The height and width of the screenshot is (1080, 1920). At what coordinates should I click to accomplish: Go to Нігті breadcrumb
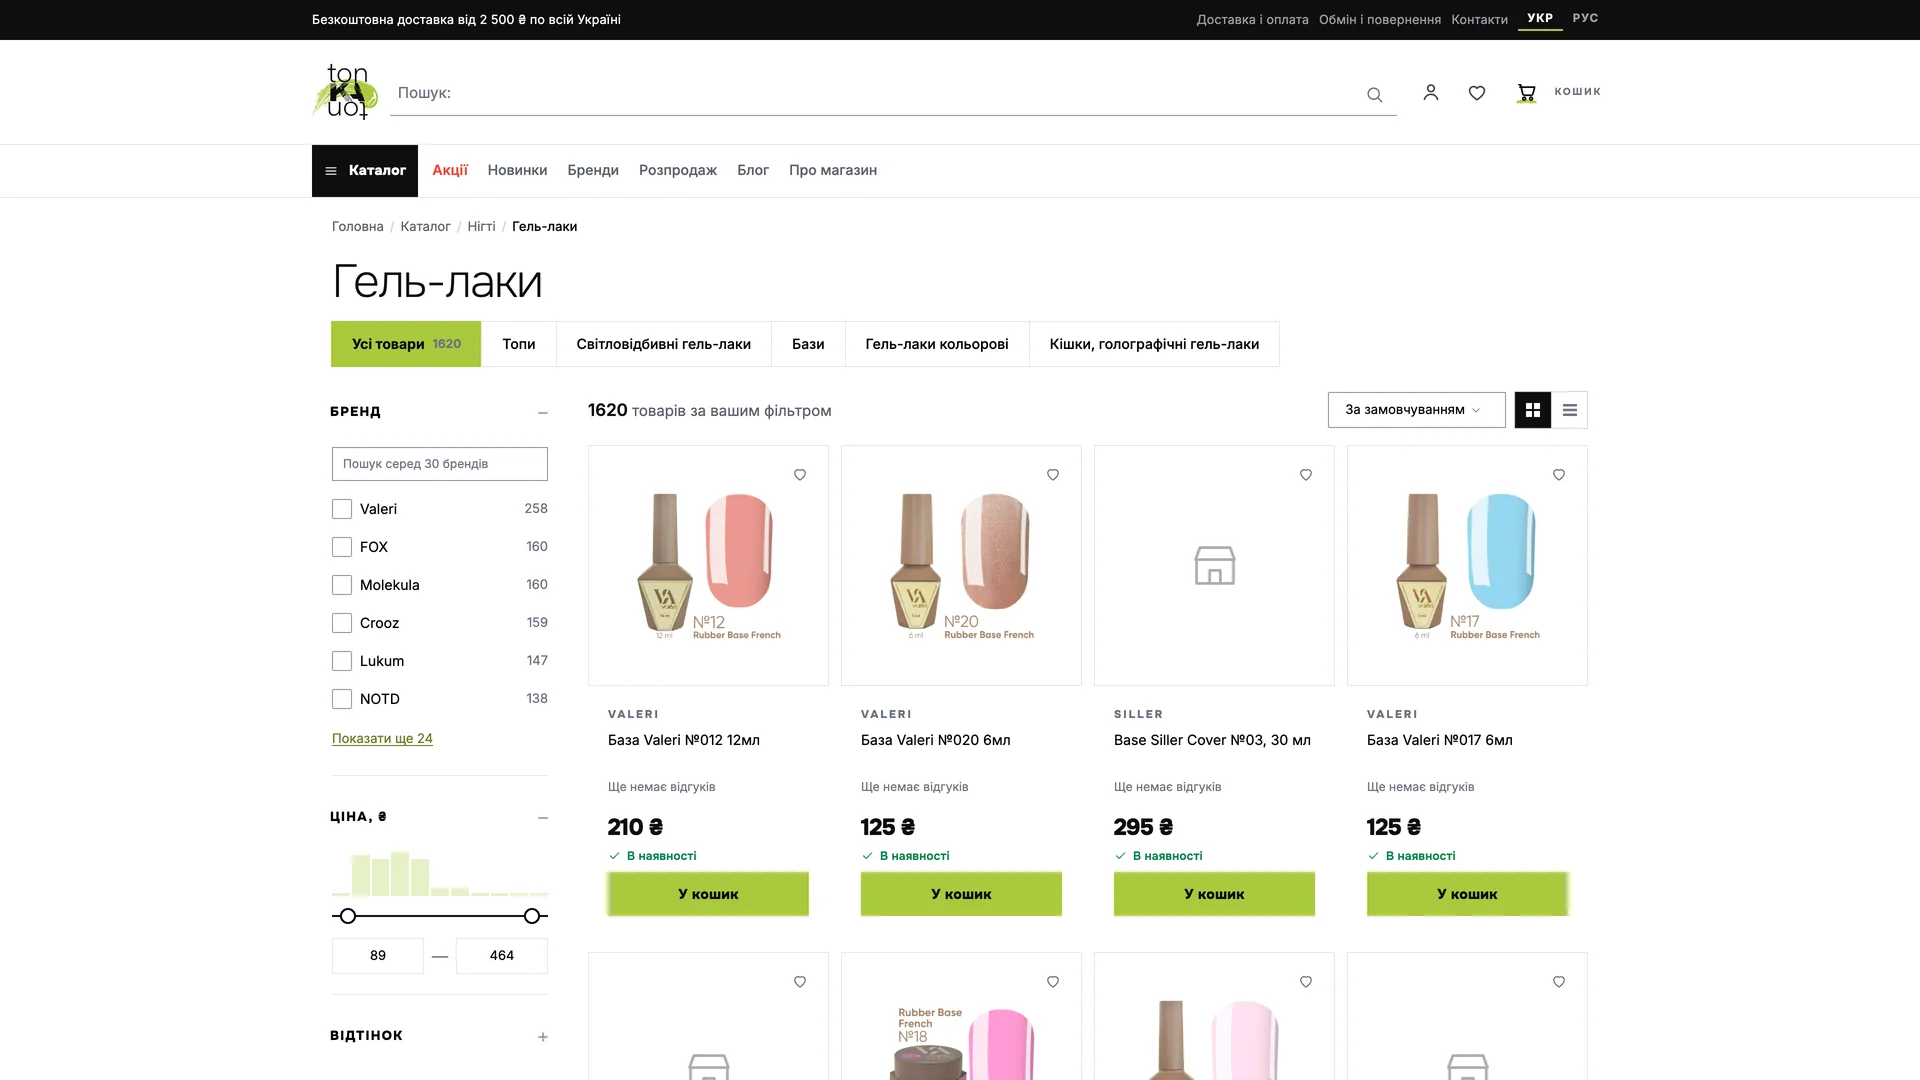coord(481,227)
